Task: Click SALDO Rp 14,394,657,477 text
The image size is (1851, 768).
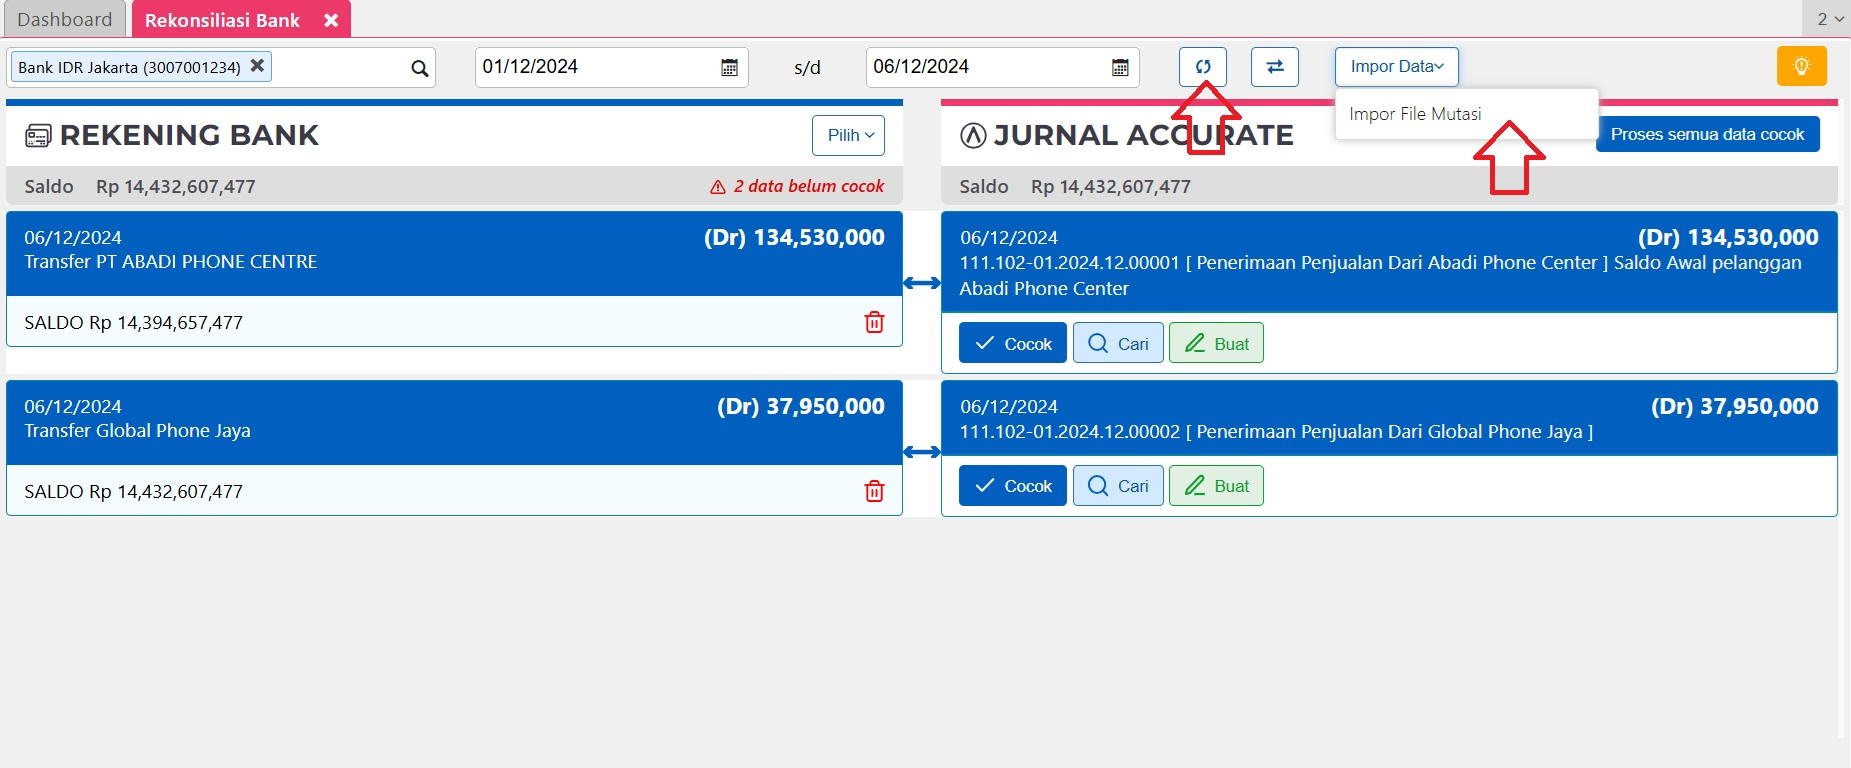Action: 134,322
